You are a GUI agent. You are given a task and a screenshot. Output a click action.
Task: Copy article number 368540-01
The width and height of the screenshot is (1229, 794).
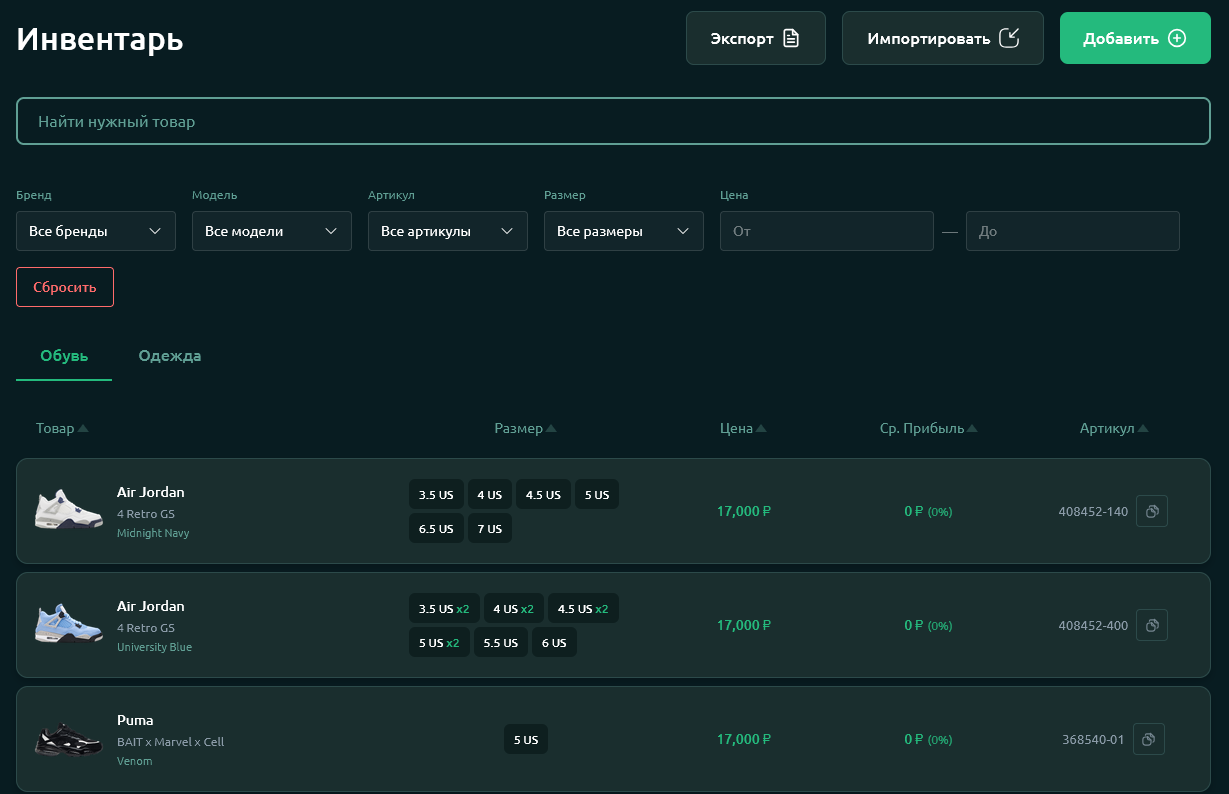point(1149,739)
